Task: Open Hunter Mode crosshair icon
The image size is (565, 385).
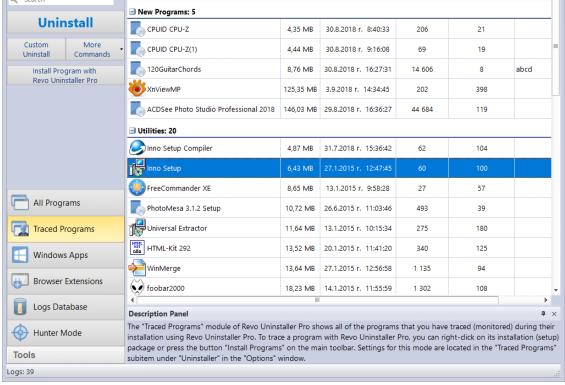Action: click(20, 333)
